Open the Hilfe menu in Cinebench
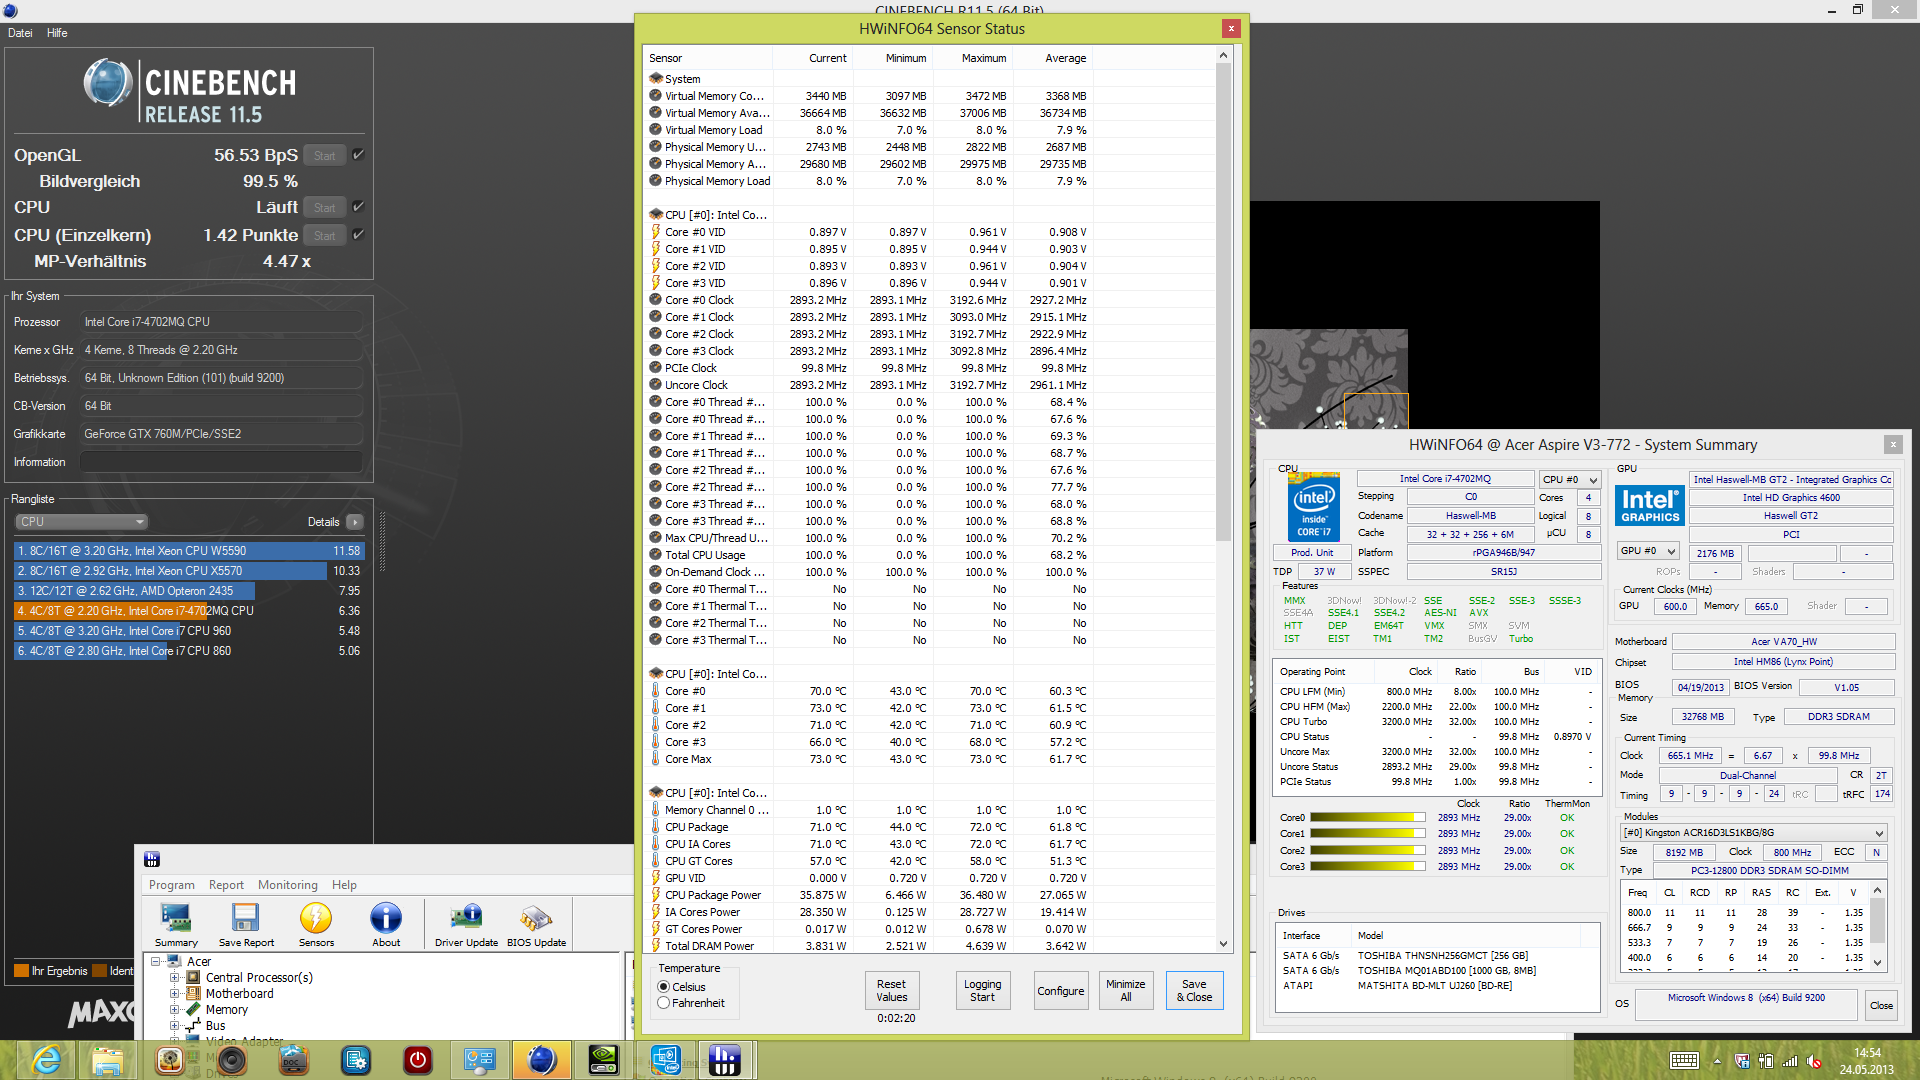This screenshot has width=1920, height=1080. 57,33
